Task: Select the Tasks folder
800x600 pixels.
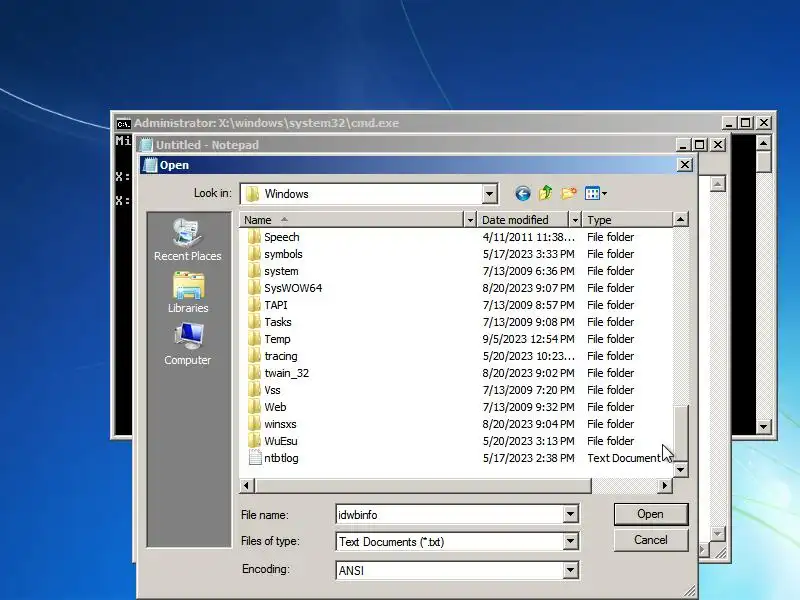Action: (278, 322)
